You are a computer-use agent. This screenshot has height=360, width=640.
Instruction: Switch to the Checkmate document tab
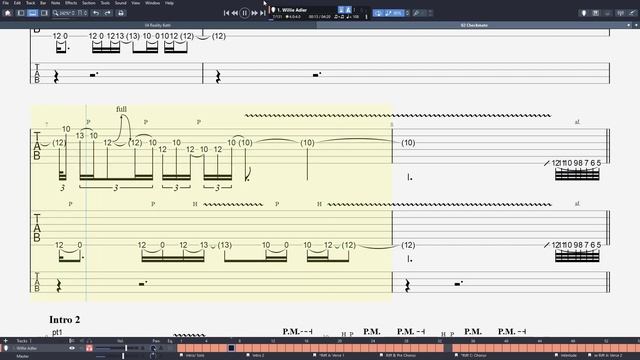coord(473,25)
